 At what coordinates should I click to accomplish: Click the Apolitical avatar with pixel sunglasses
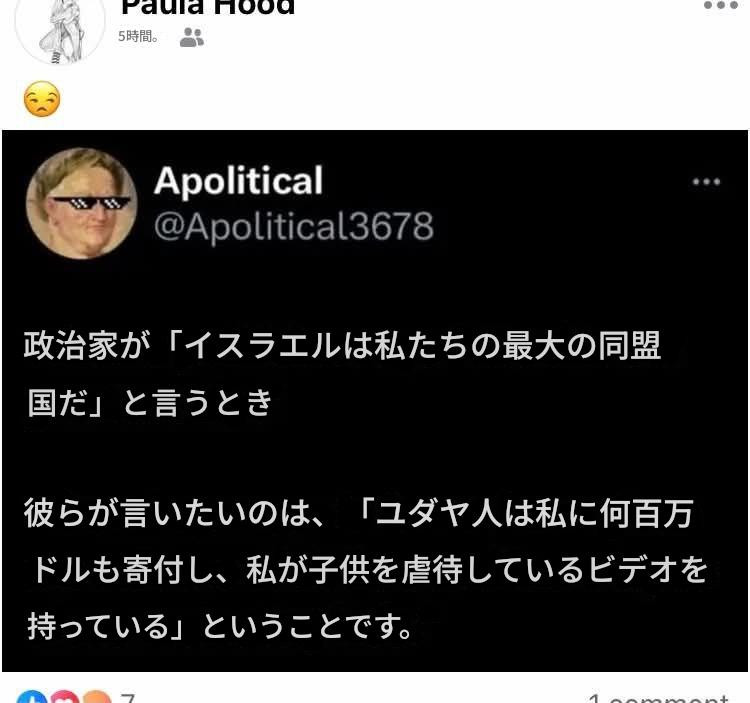pyautogui.click(x=82, y=203)
